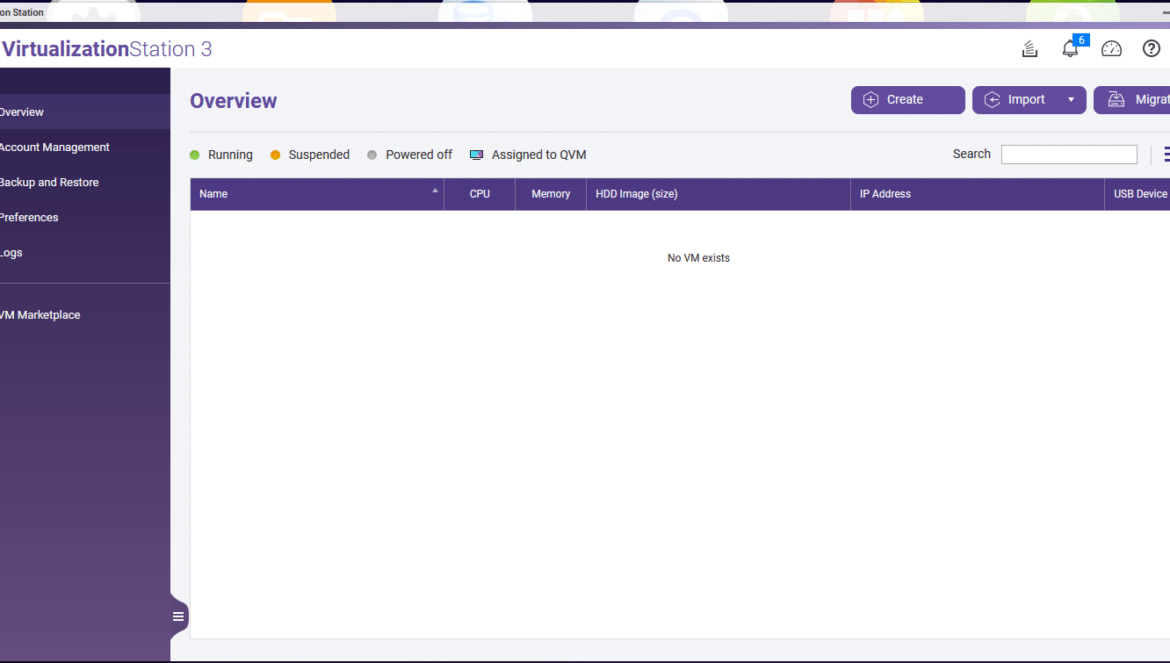Click the IP Address column header
This screenshot has width=1170, height=663.
click(977, 194)
